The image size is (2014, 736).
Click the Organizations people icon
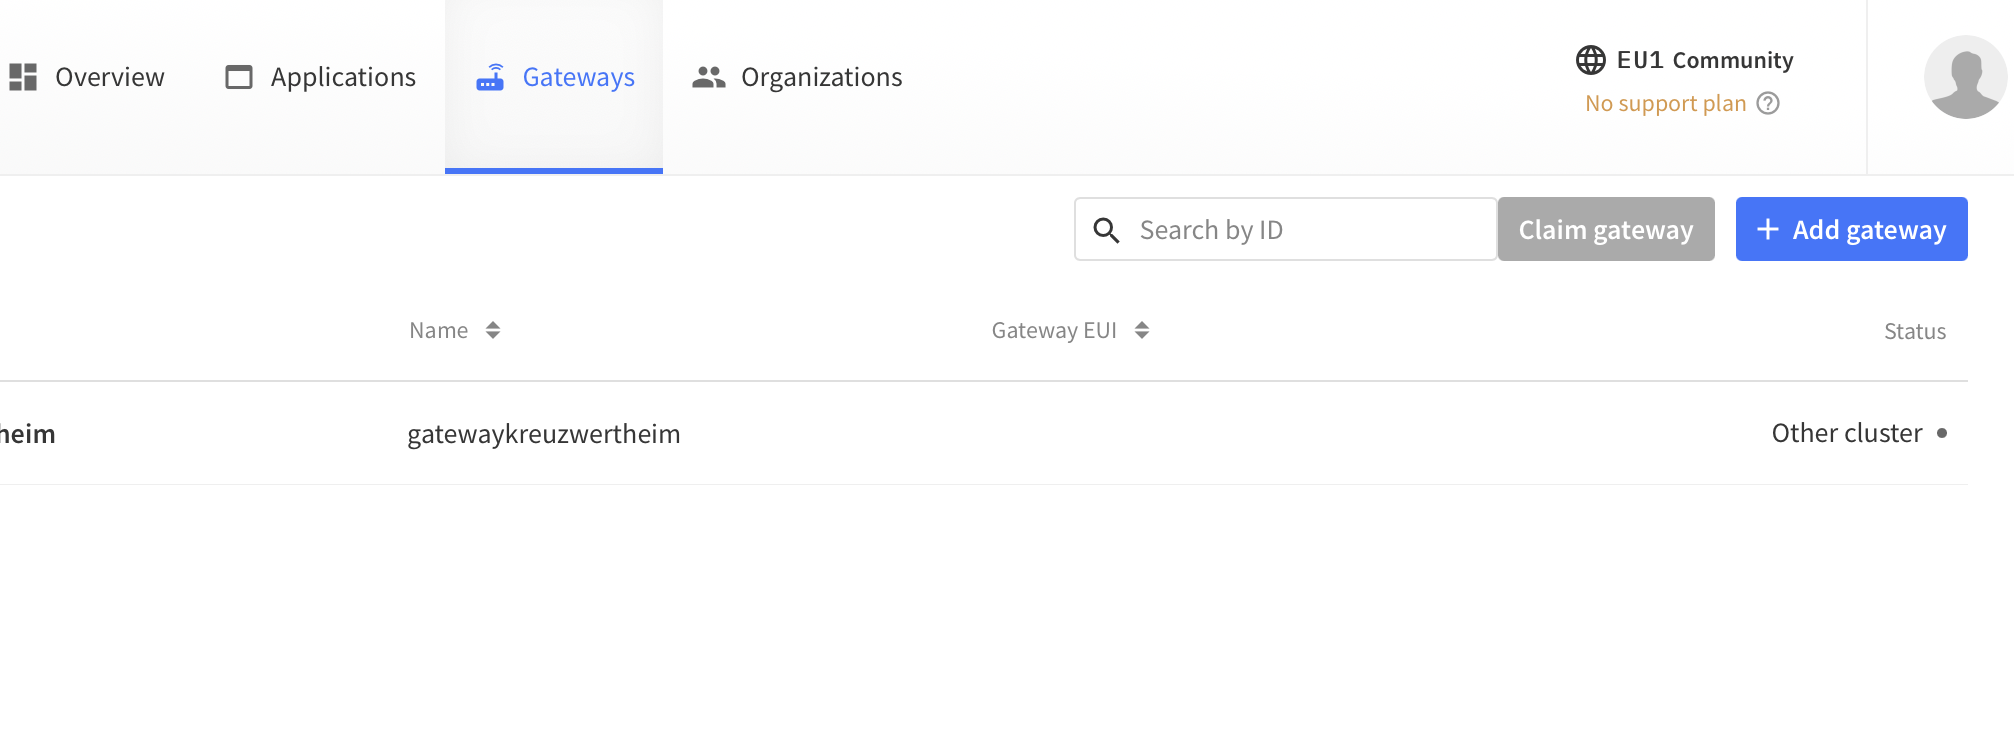[709, 77]
